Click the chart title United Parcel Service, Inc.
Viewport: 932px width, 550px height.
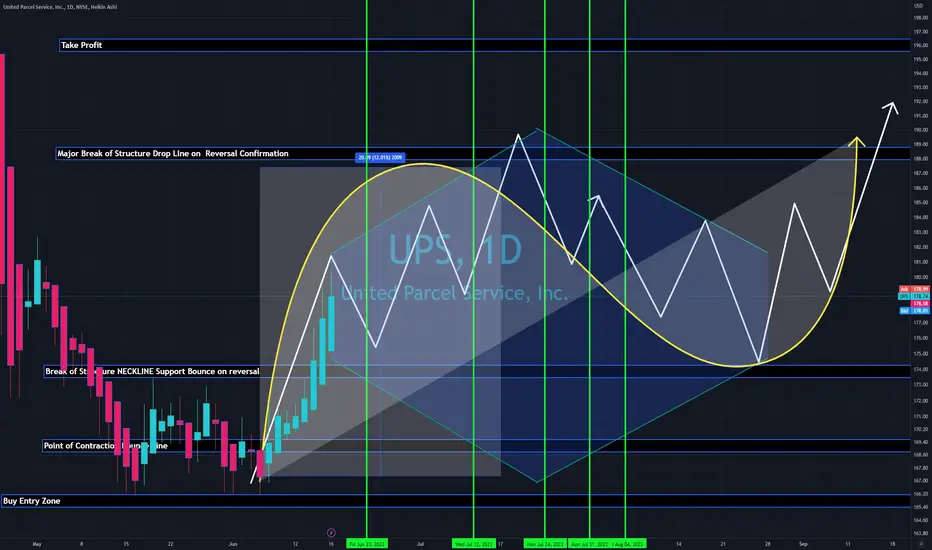click(x=59, y=7)
